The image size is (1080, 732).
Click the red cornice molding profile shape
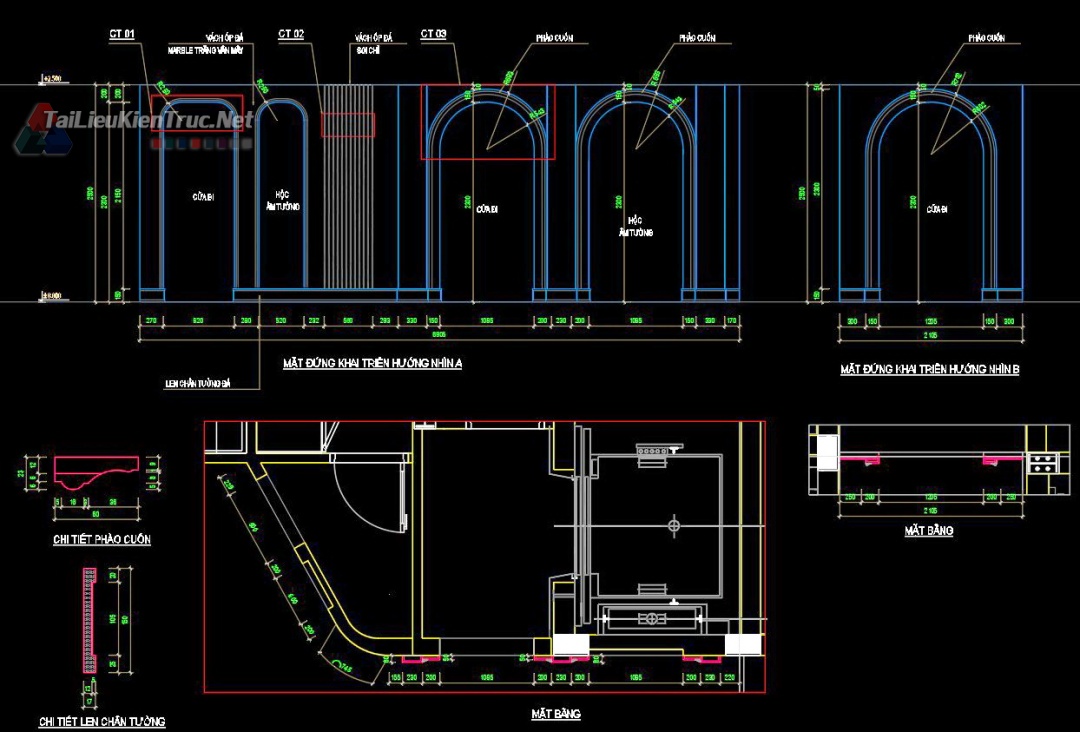[x=97, y=471]
